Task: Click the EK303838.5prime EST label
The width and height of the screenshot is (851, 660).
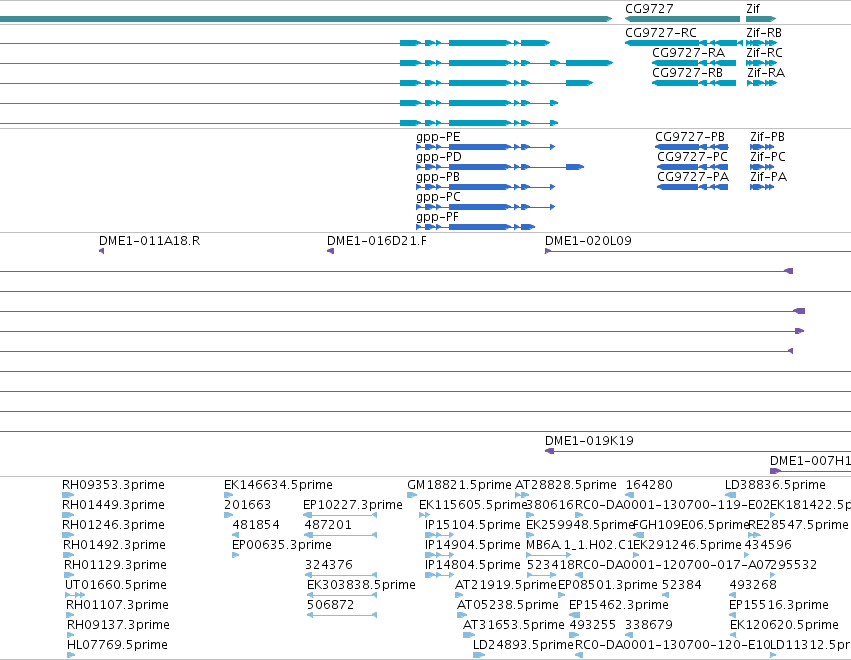Action: tap(361, 585)
